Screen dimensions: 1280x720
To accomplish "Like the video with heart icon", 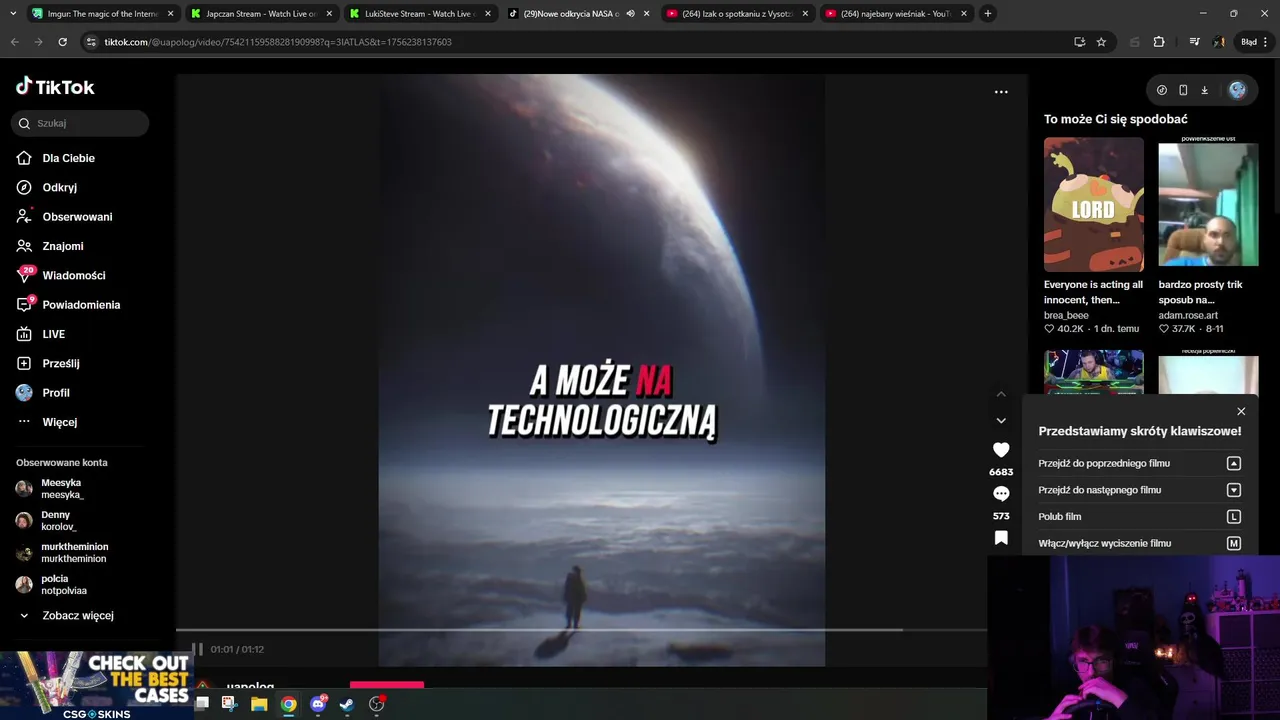I will [1001, 450].
